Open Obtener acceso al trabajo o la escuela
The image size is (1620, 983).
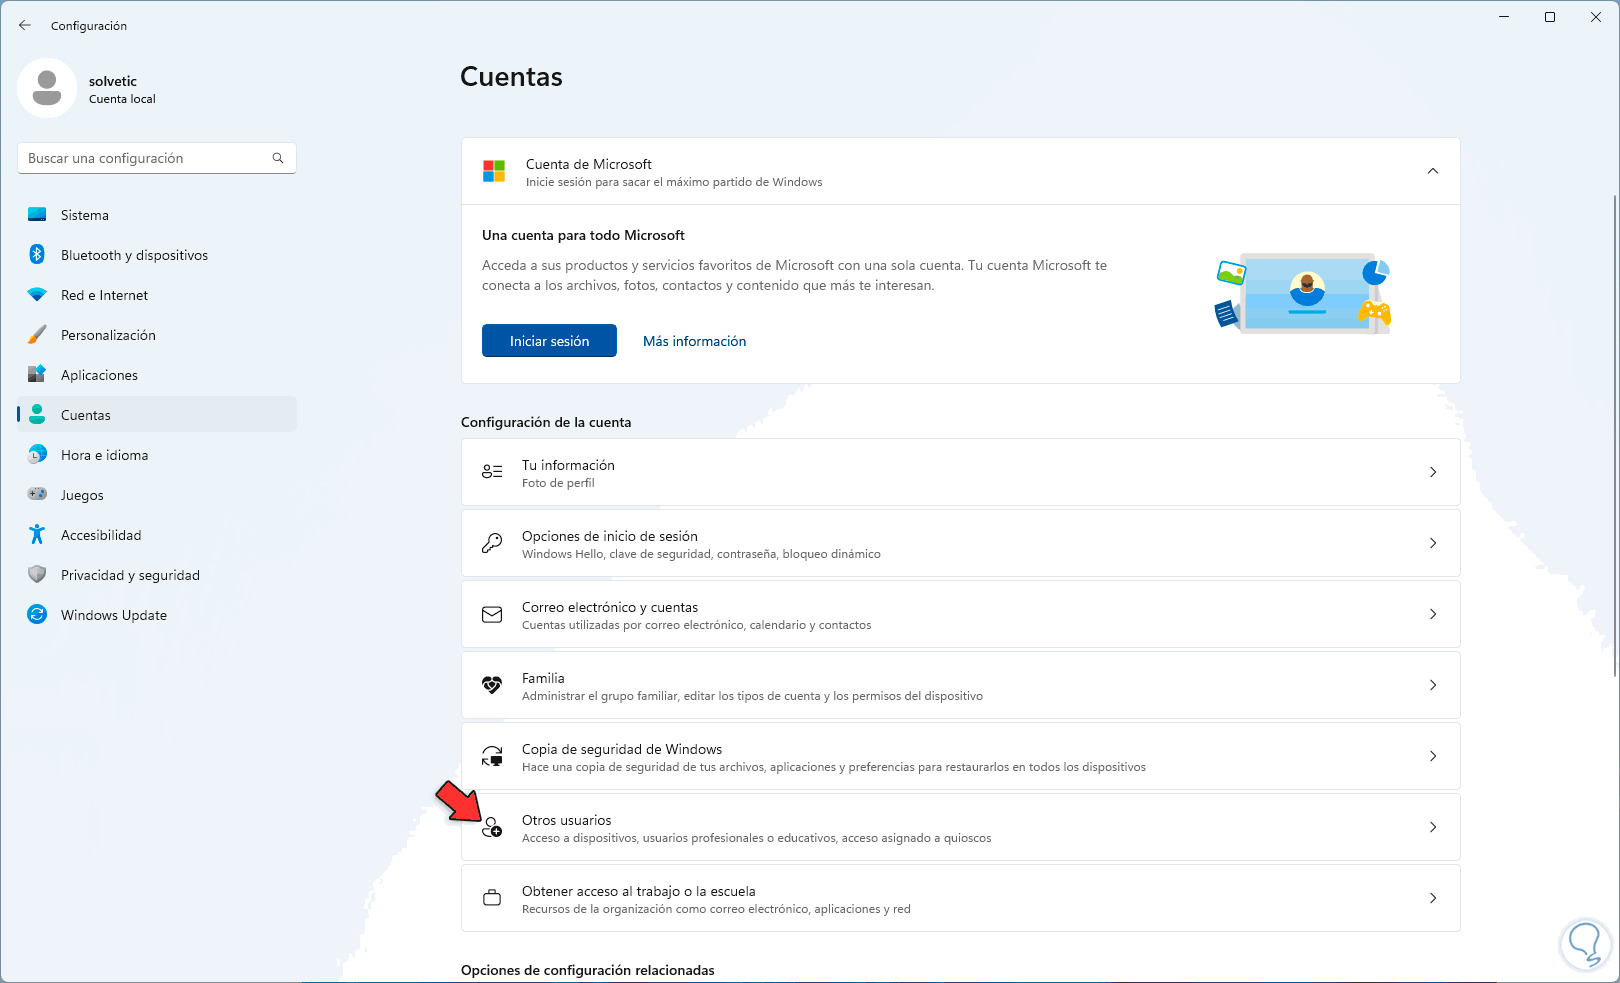pos(961,898)
